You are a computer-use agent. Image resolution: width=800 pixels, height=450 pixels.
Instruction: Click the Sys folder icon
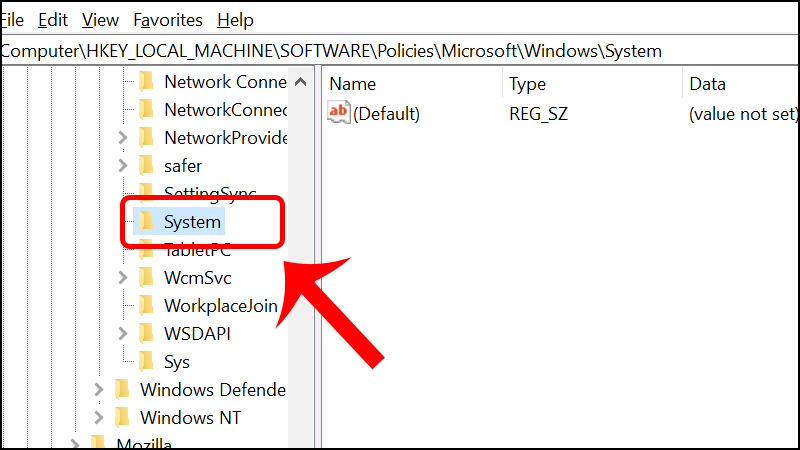tap(146, 361)
